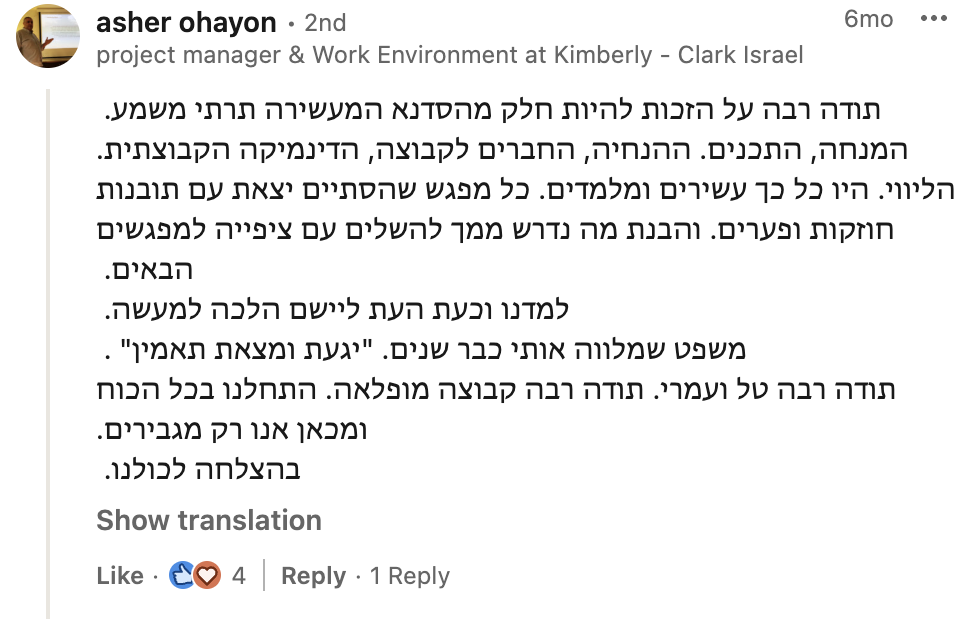Open the three-dot comment options menu
This screenshot has width=966, height=619.
pos(932,19)
